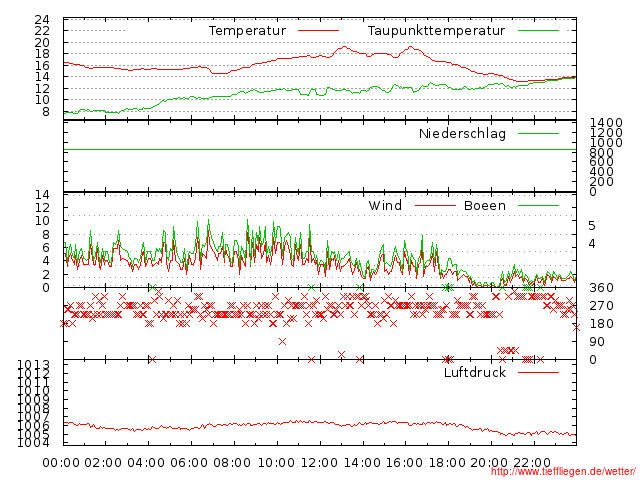640x480 pixels.
Task: Click the Niederschlag legend label
Action: [462, 134]
